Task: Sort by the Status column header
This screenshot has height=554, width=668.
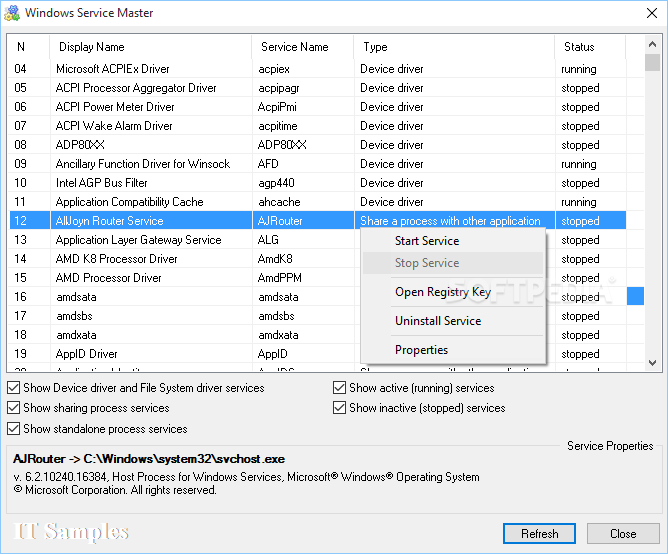Action: click(x=590, y=47)
